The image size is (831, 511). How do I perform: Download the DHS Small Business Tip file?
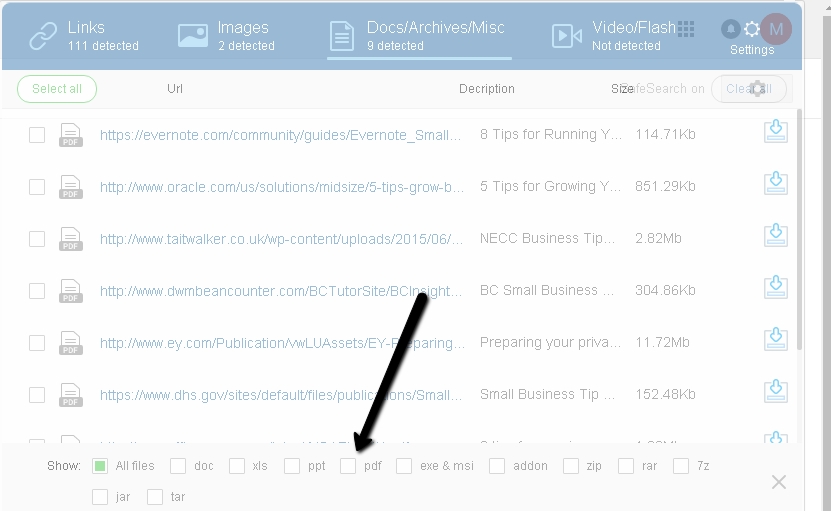pyautogui.click(x=775, y=392)
